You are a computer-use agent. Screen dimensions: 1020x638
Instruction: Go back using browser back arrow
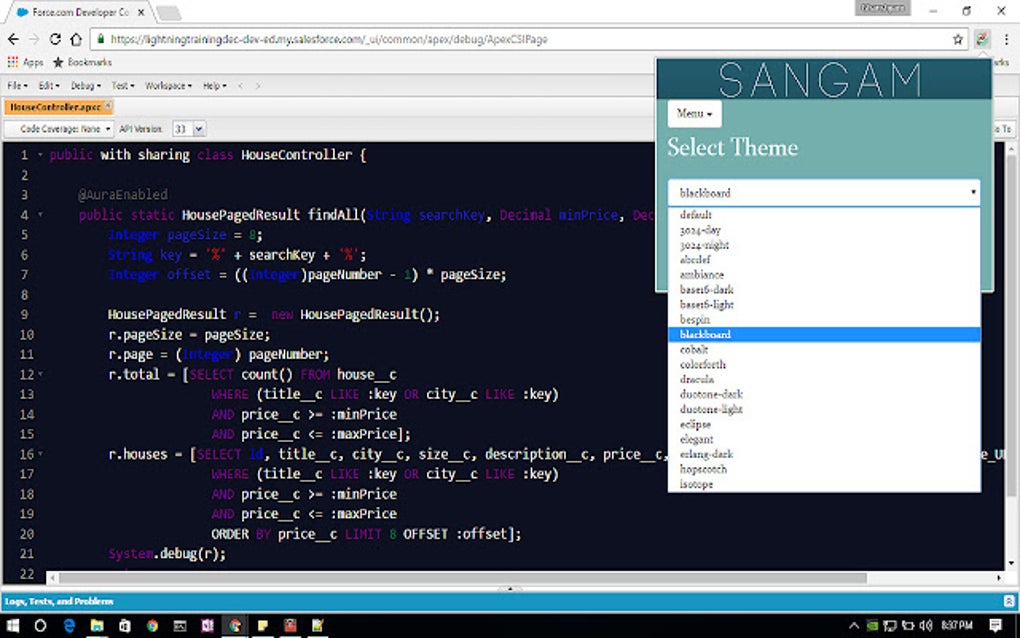point(13,40)
